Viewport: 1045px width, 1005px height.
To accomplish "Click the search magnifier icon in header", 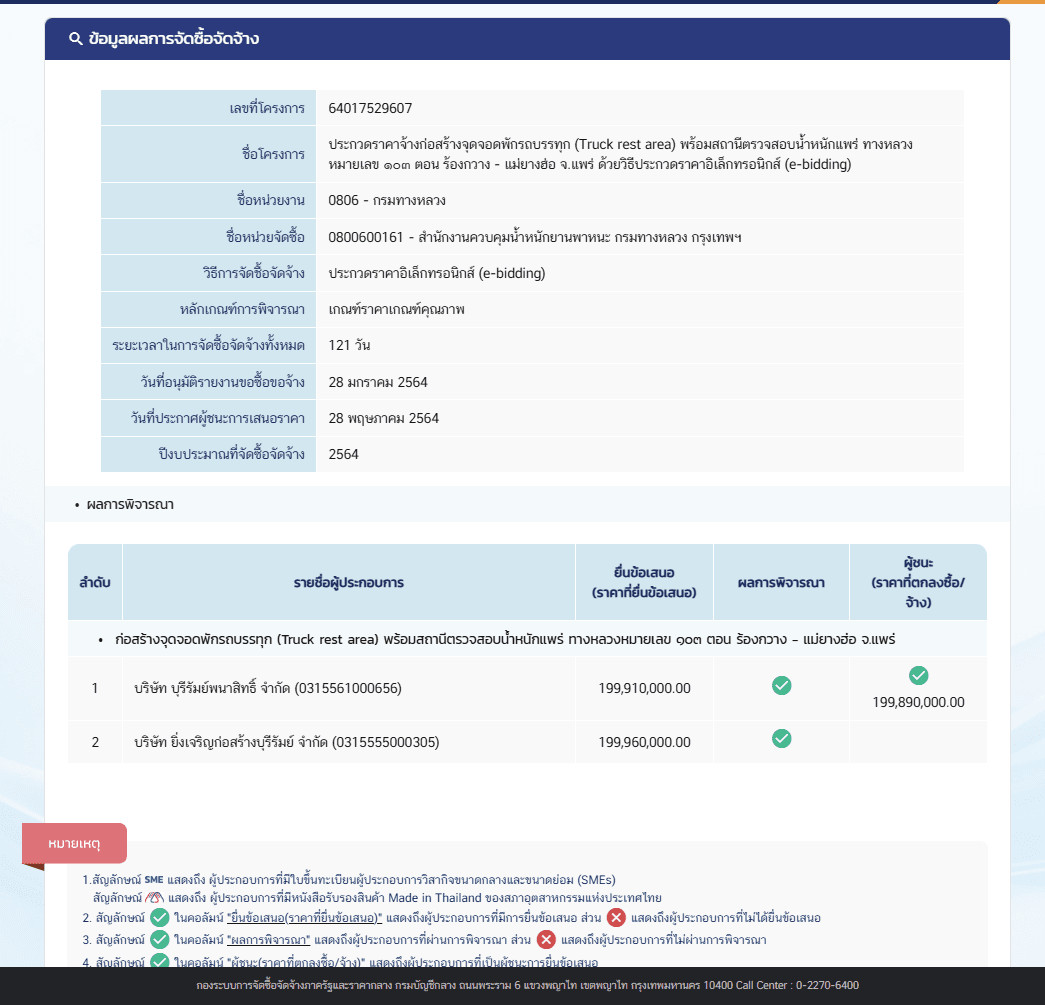I will pyautogui.click(x=75, y=39).
